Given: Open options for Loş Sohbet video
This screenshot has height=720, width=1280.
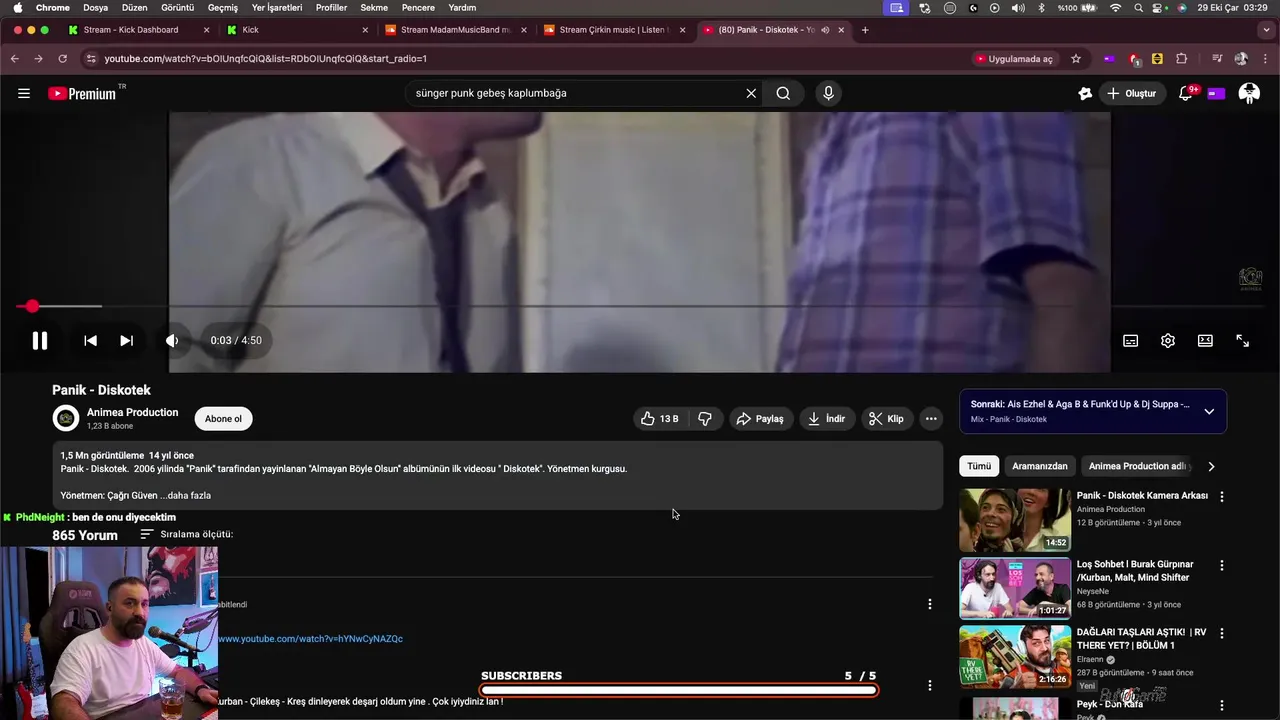Looking at the screenshot, I should tap(1221, 565).
